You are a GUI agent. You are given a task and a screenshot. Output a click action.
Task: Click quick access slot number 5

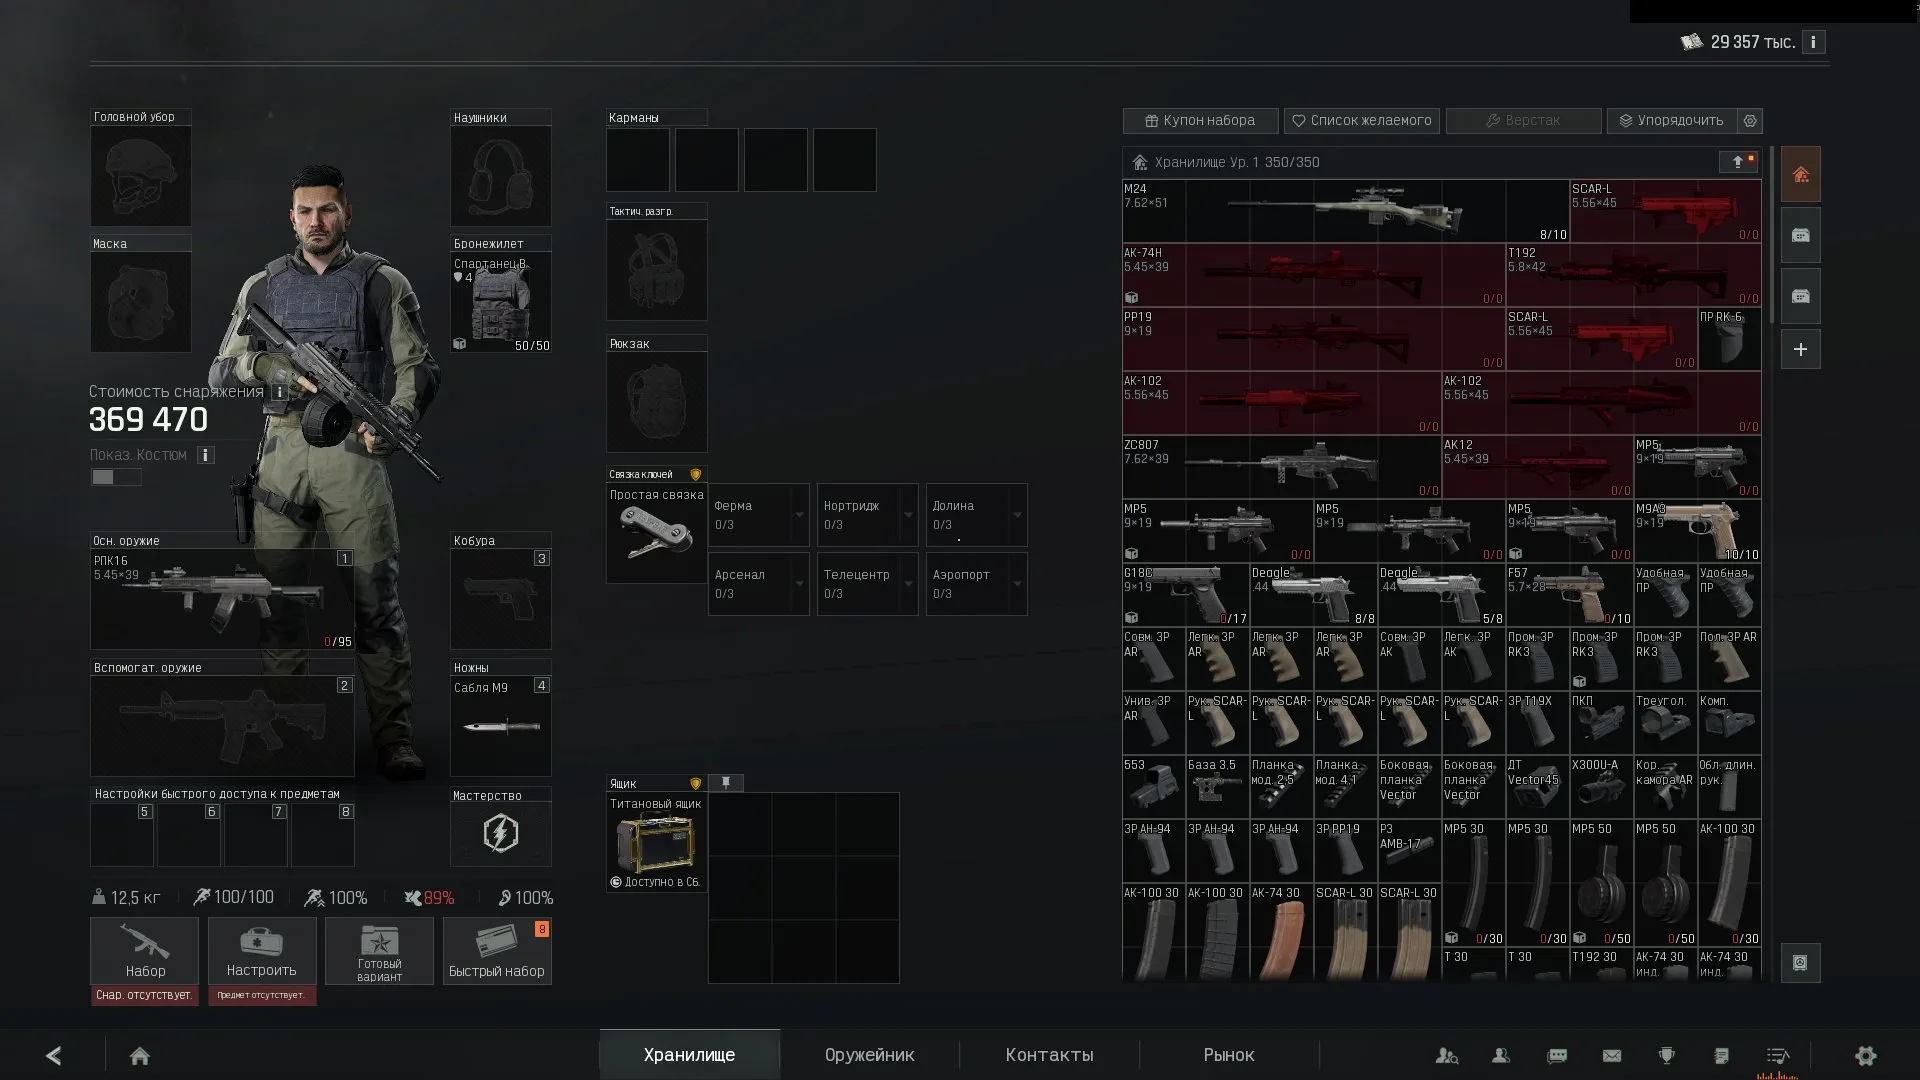[122, 835]
